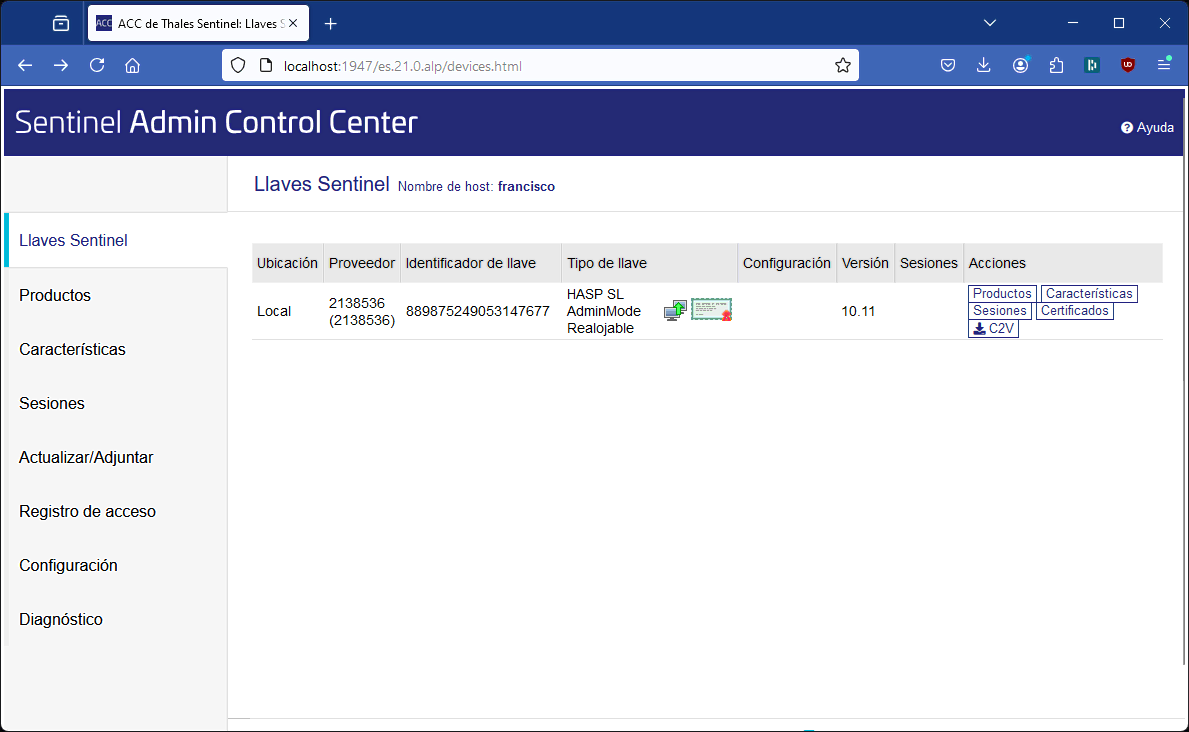Download the C2V file button
The image size is (1189, 732).
pyautogui.click(x=993, y=328)
